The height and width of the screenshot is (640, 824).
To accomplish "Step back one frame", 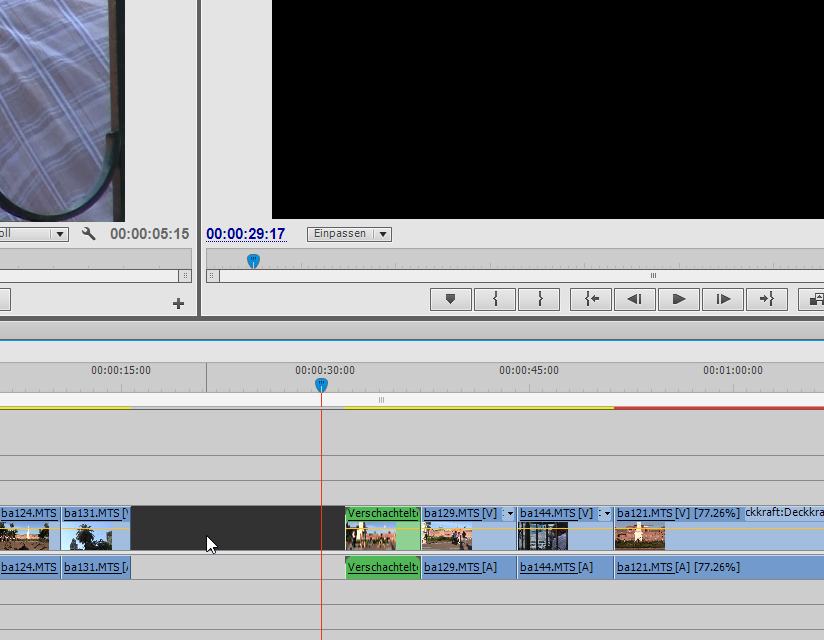I will [635, 299].
